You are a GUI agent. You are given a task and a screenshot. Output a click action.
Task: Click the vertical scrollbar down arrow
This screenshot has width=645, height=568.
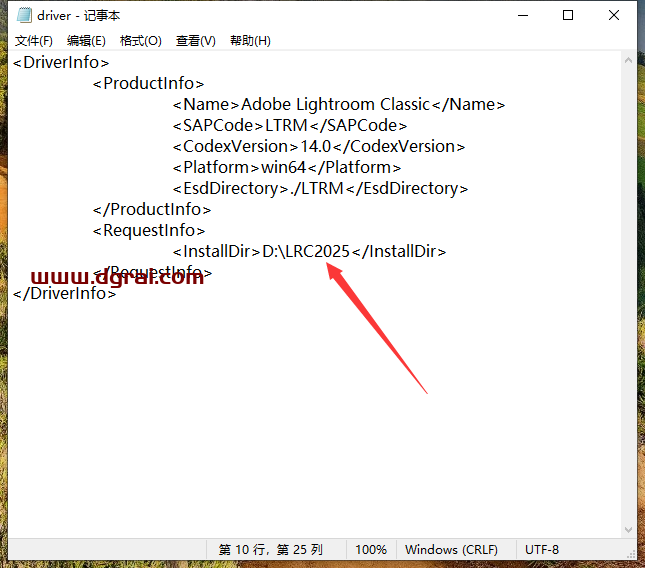pyautogui.click(x=628, y=529)
